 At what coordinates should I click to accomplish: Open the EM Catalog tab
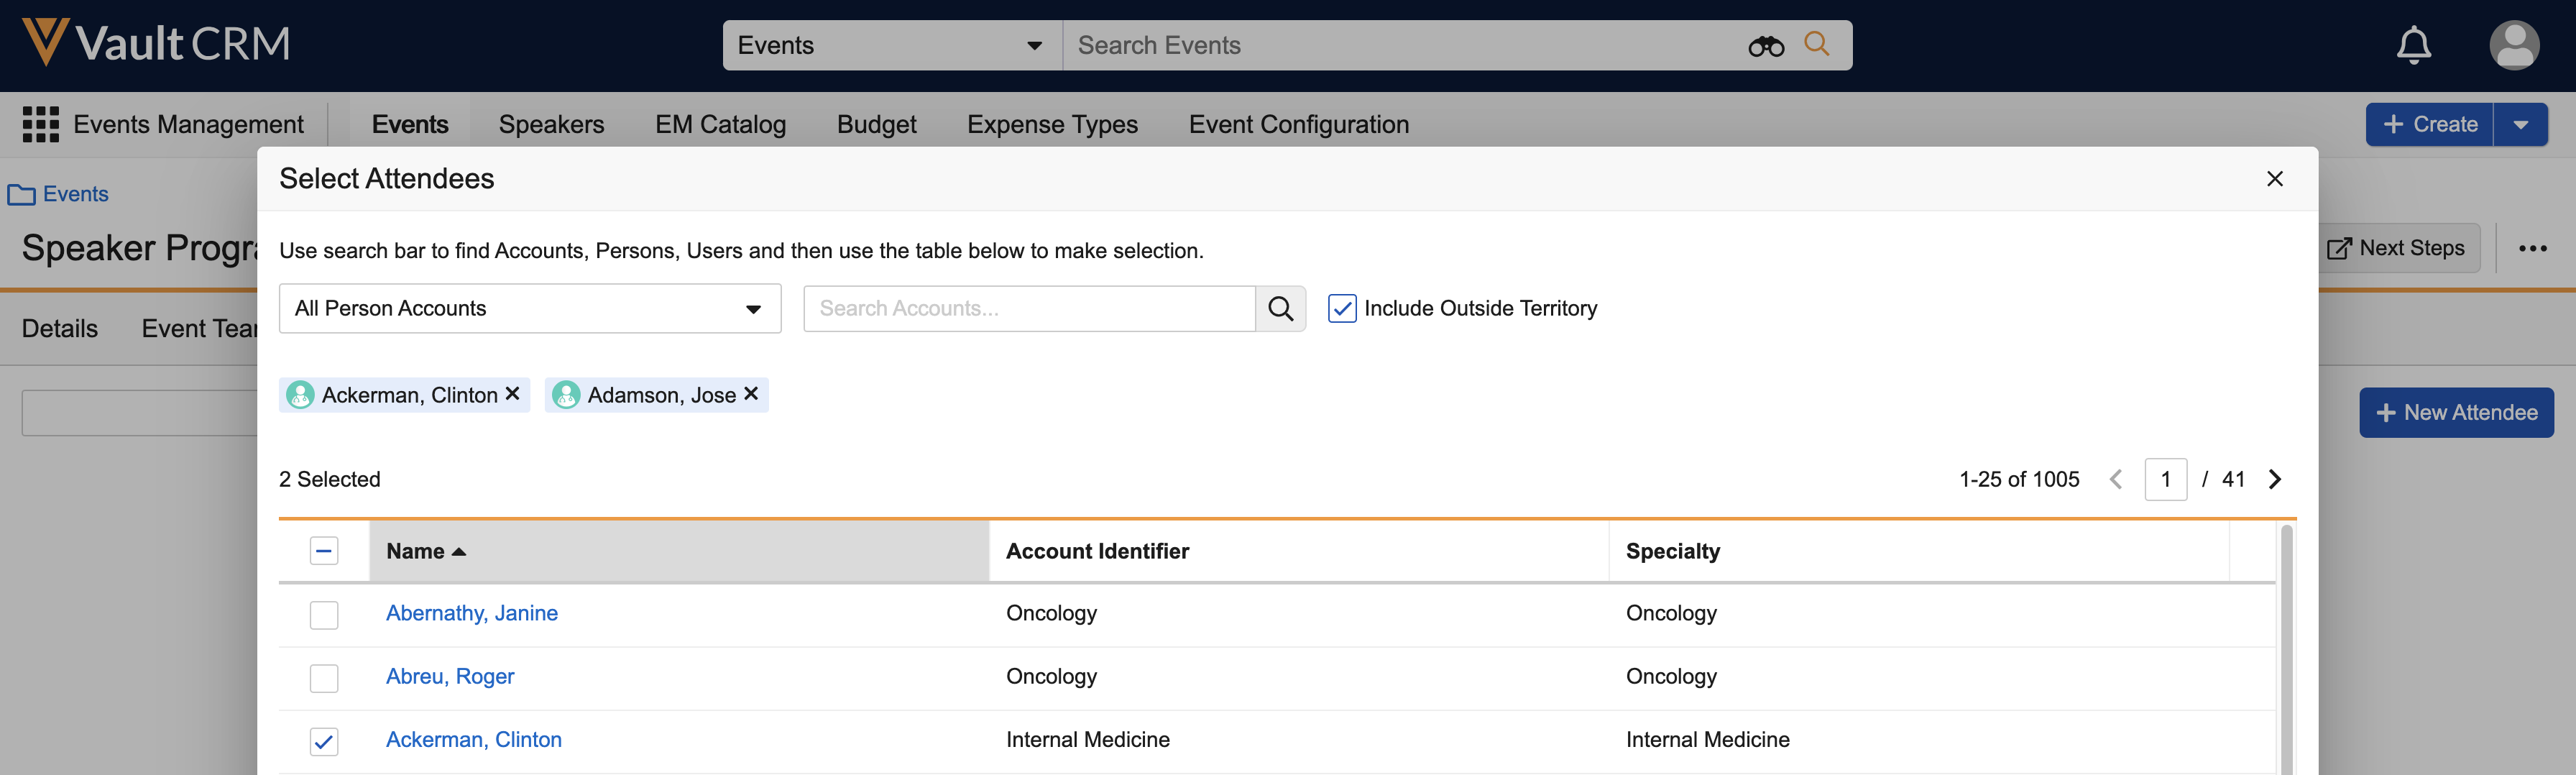point(720,124)
